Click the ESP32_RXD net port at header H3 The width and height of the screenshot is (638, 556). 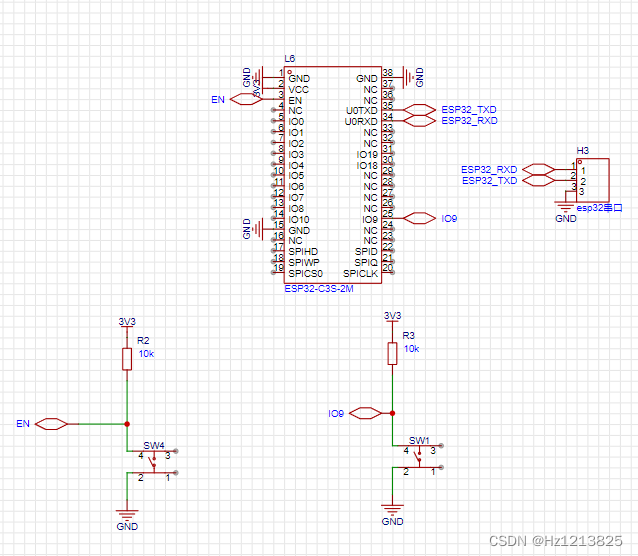[x=538, y=169]
